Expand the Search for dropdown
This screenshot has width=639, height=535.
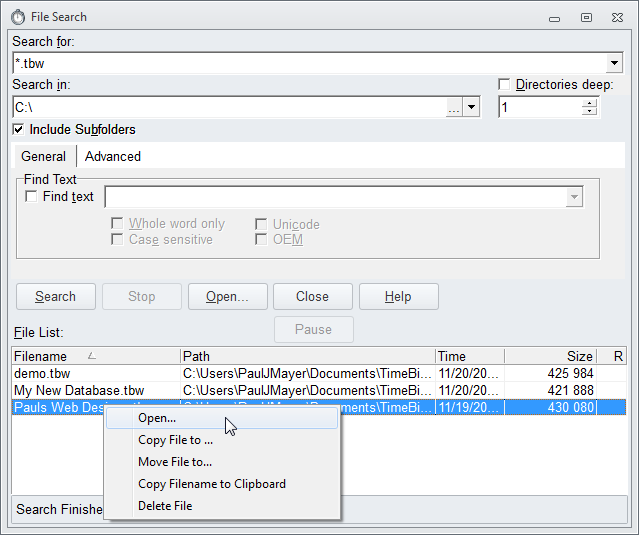click(614, 63)
